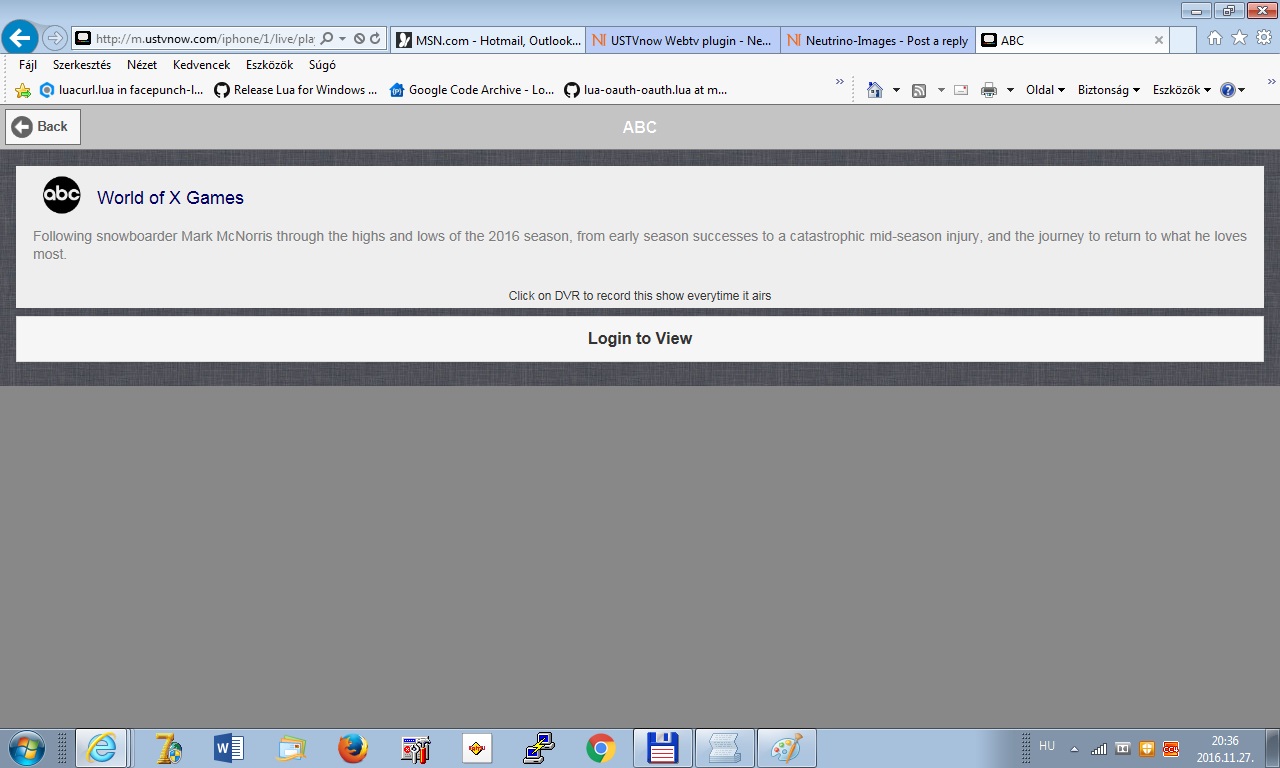Click the RSS feeds icon
The width and height of the screenshot is (1280, 768).
[919, 90]
